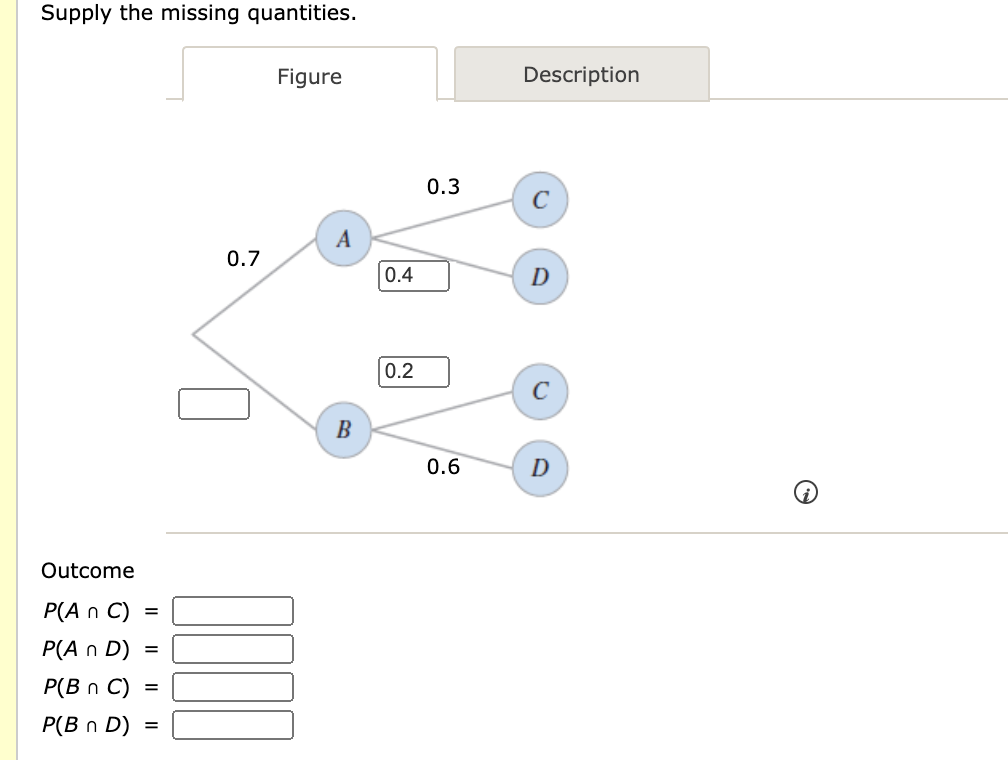Switch to the Figure tab
The image size is (1008, 760).
click(x=309, y=76)
